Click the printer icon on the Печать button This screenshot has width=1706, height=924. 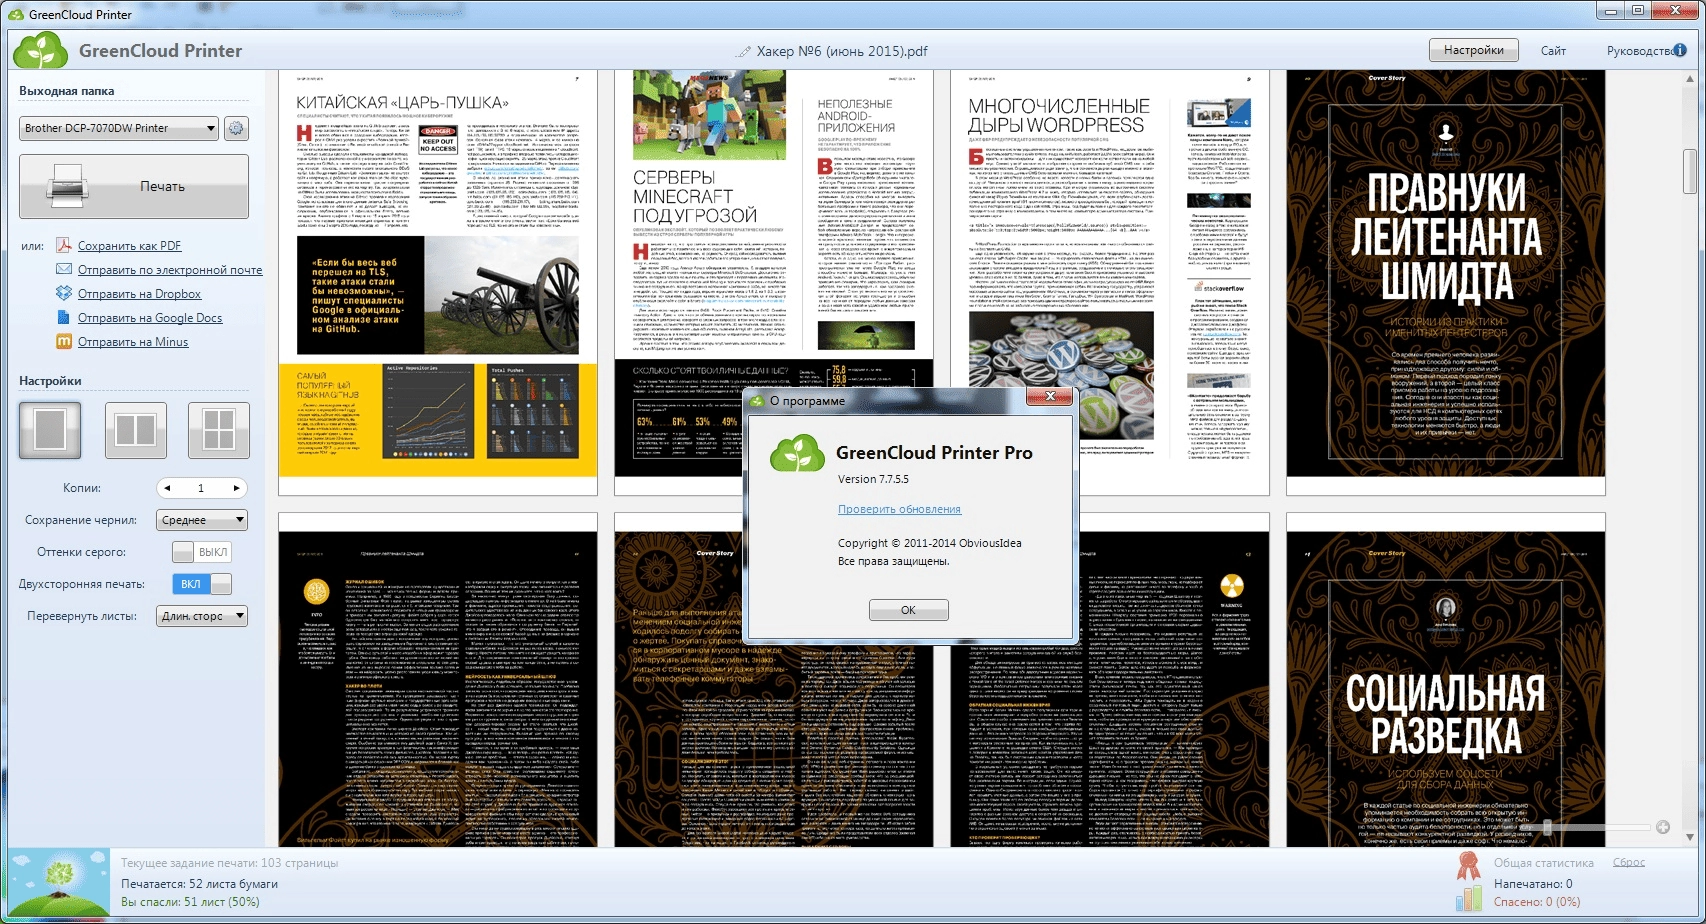[x=68, y=186]
